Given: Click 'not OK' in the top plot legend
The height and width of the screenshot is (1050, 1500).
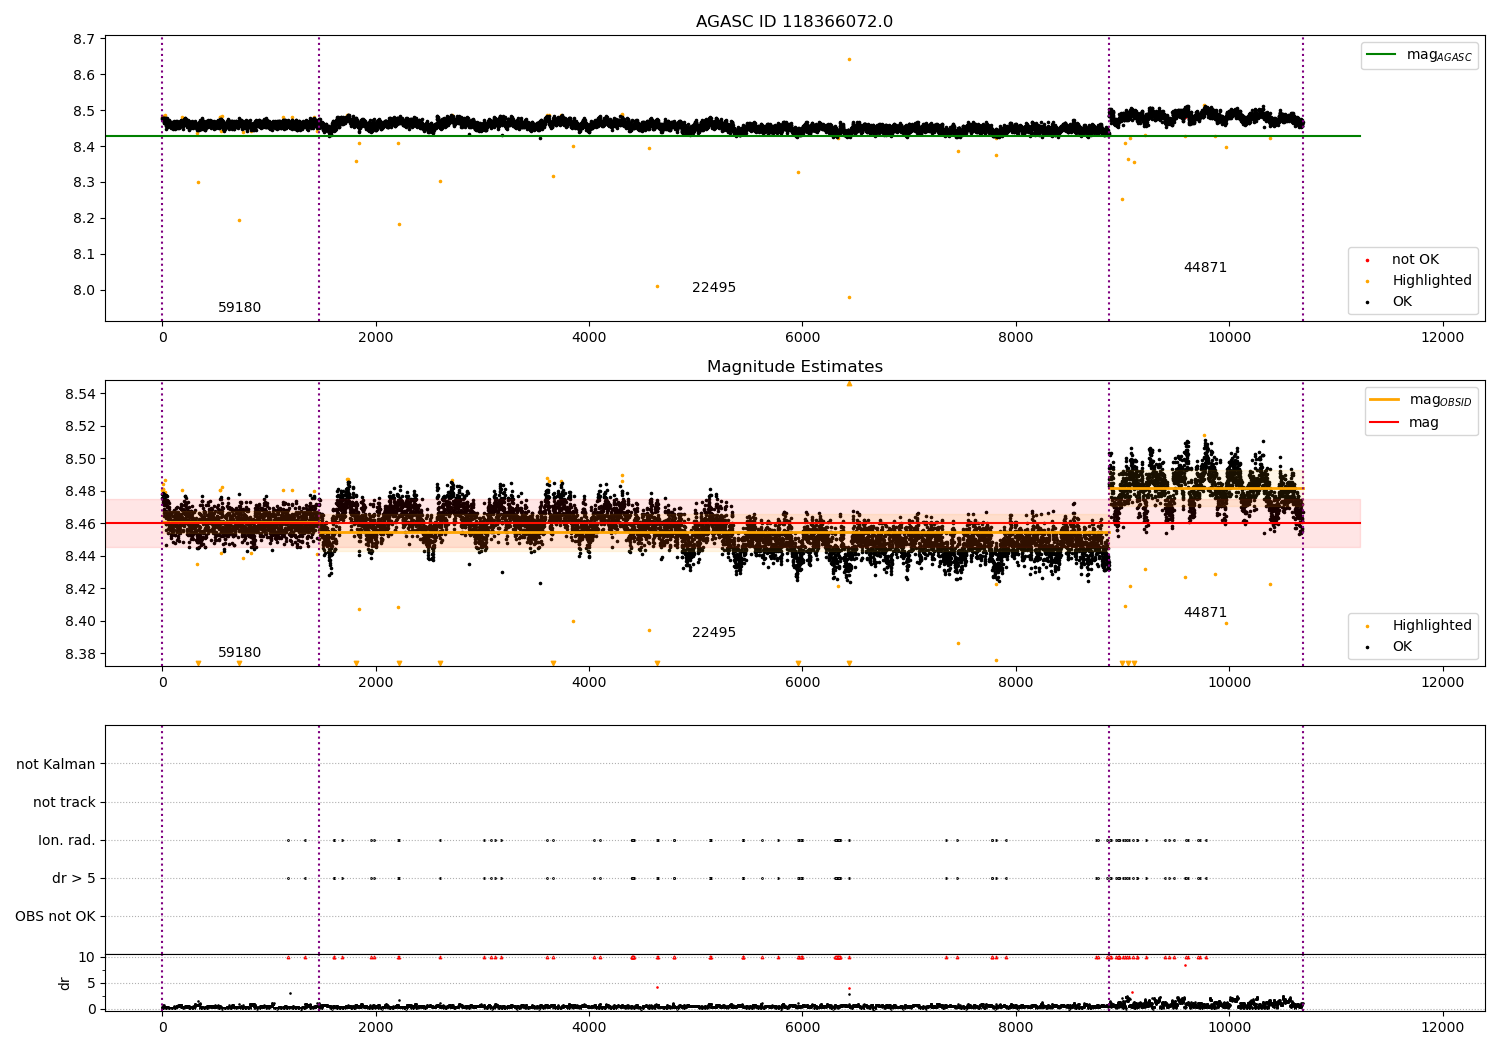Looking at the screenshot, I should click(x=1415, y=260).
